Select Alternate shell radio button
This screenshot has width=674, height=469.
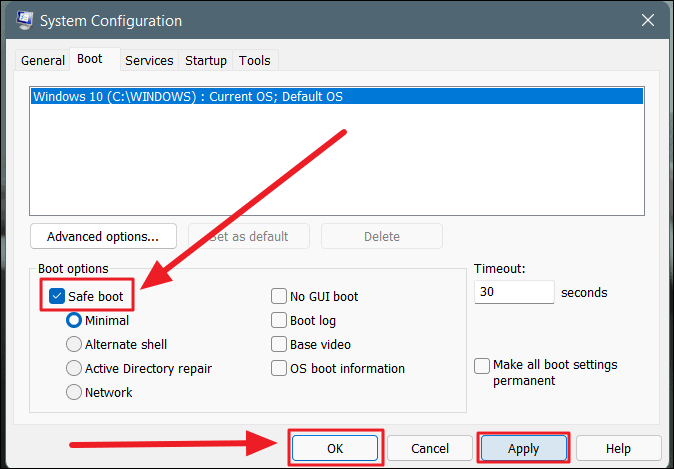(x=74, y=344)
